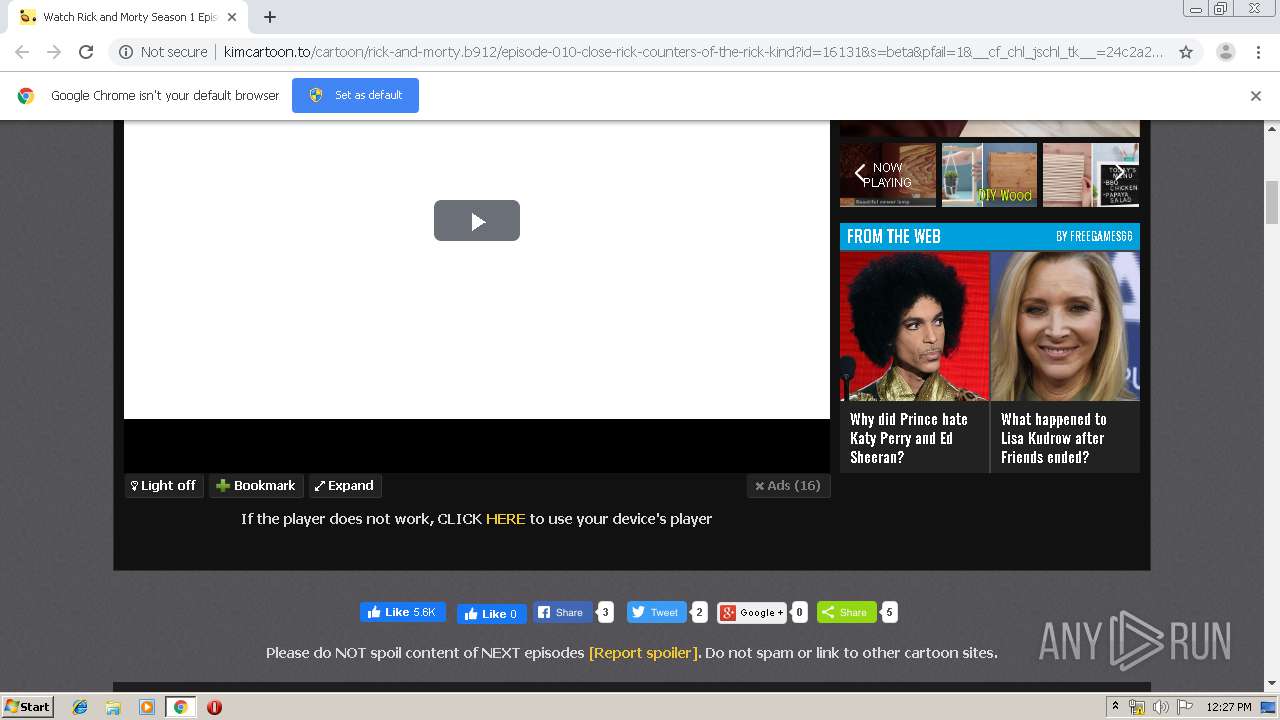Bookmark this page with the star icon

1186,52
